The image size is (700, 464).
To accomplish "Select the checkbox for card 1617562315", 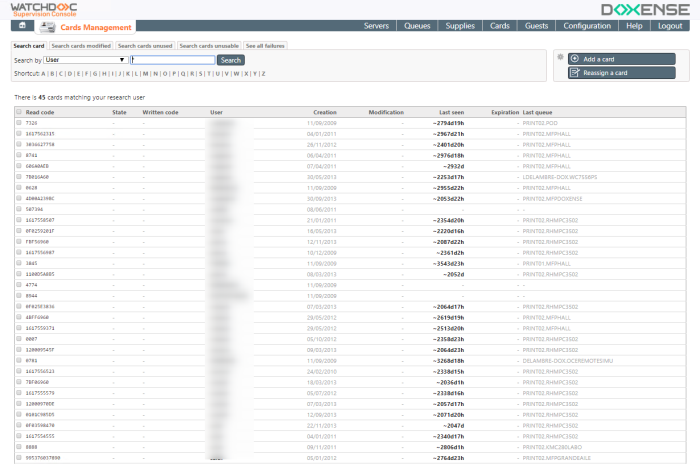I will point(18,133).
